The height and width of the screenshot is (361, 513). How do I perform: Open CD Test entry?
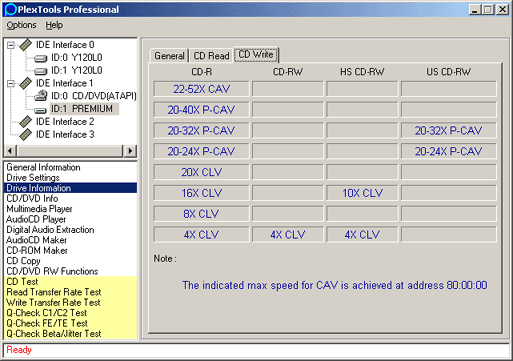(x=22, y=282)
